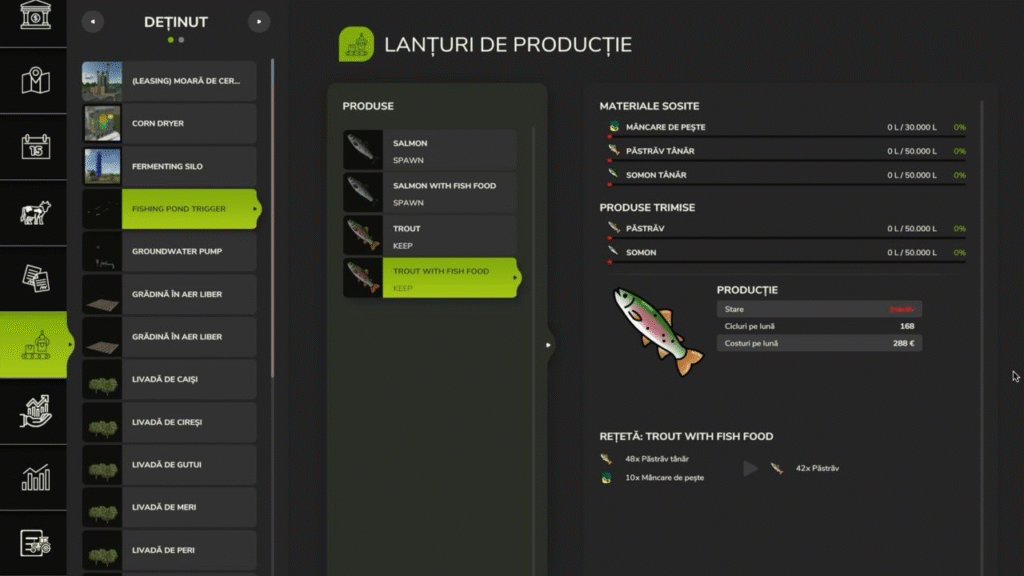Open the map icon in sidebar
The width and height of the screenshot is (1024, 576).
point(35,81)
